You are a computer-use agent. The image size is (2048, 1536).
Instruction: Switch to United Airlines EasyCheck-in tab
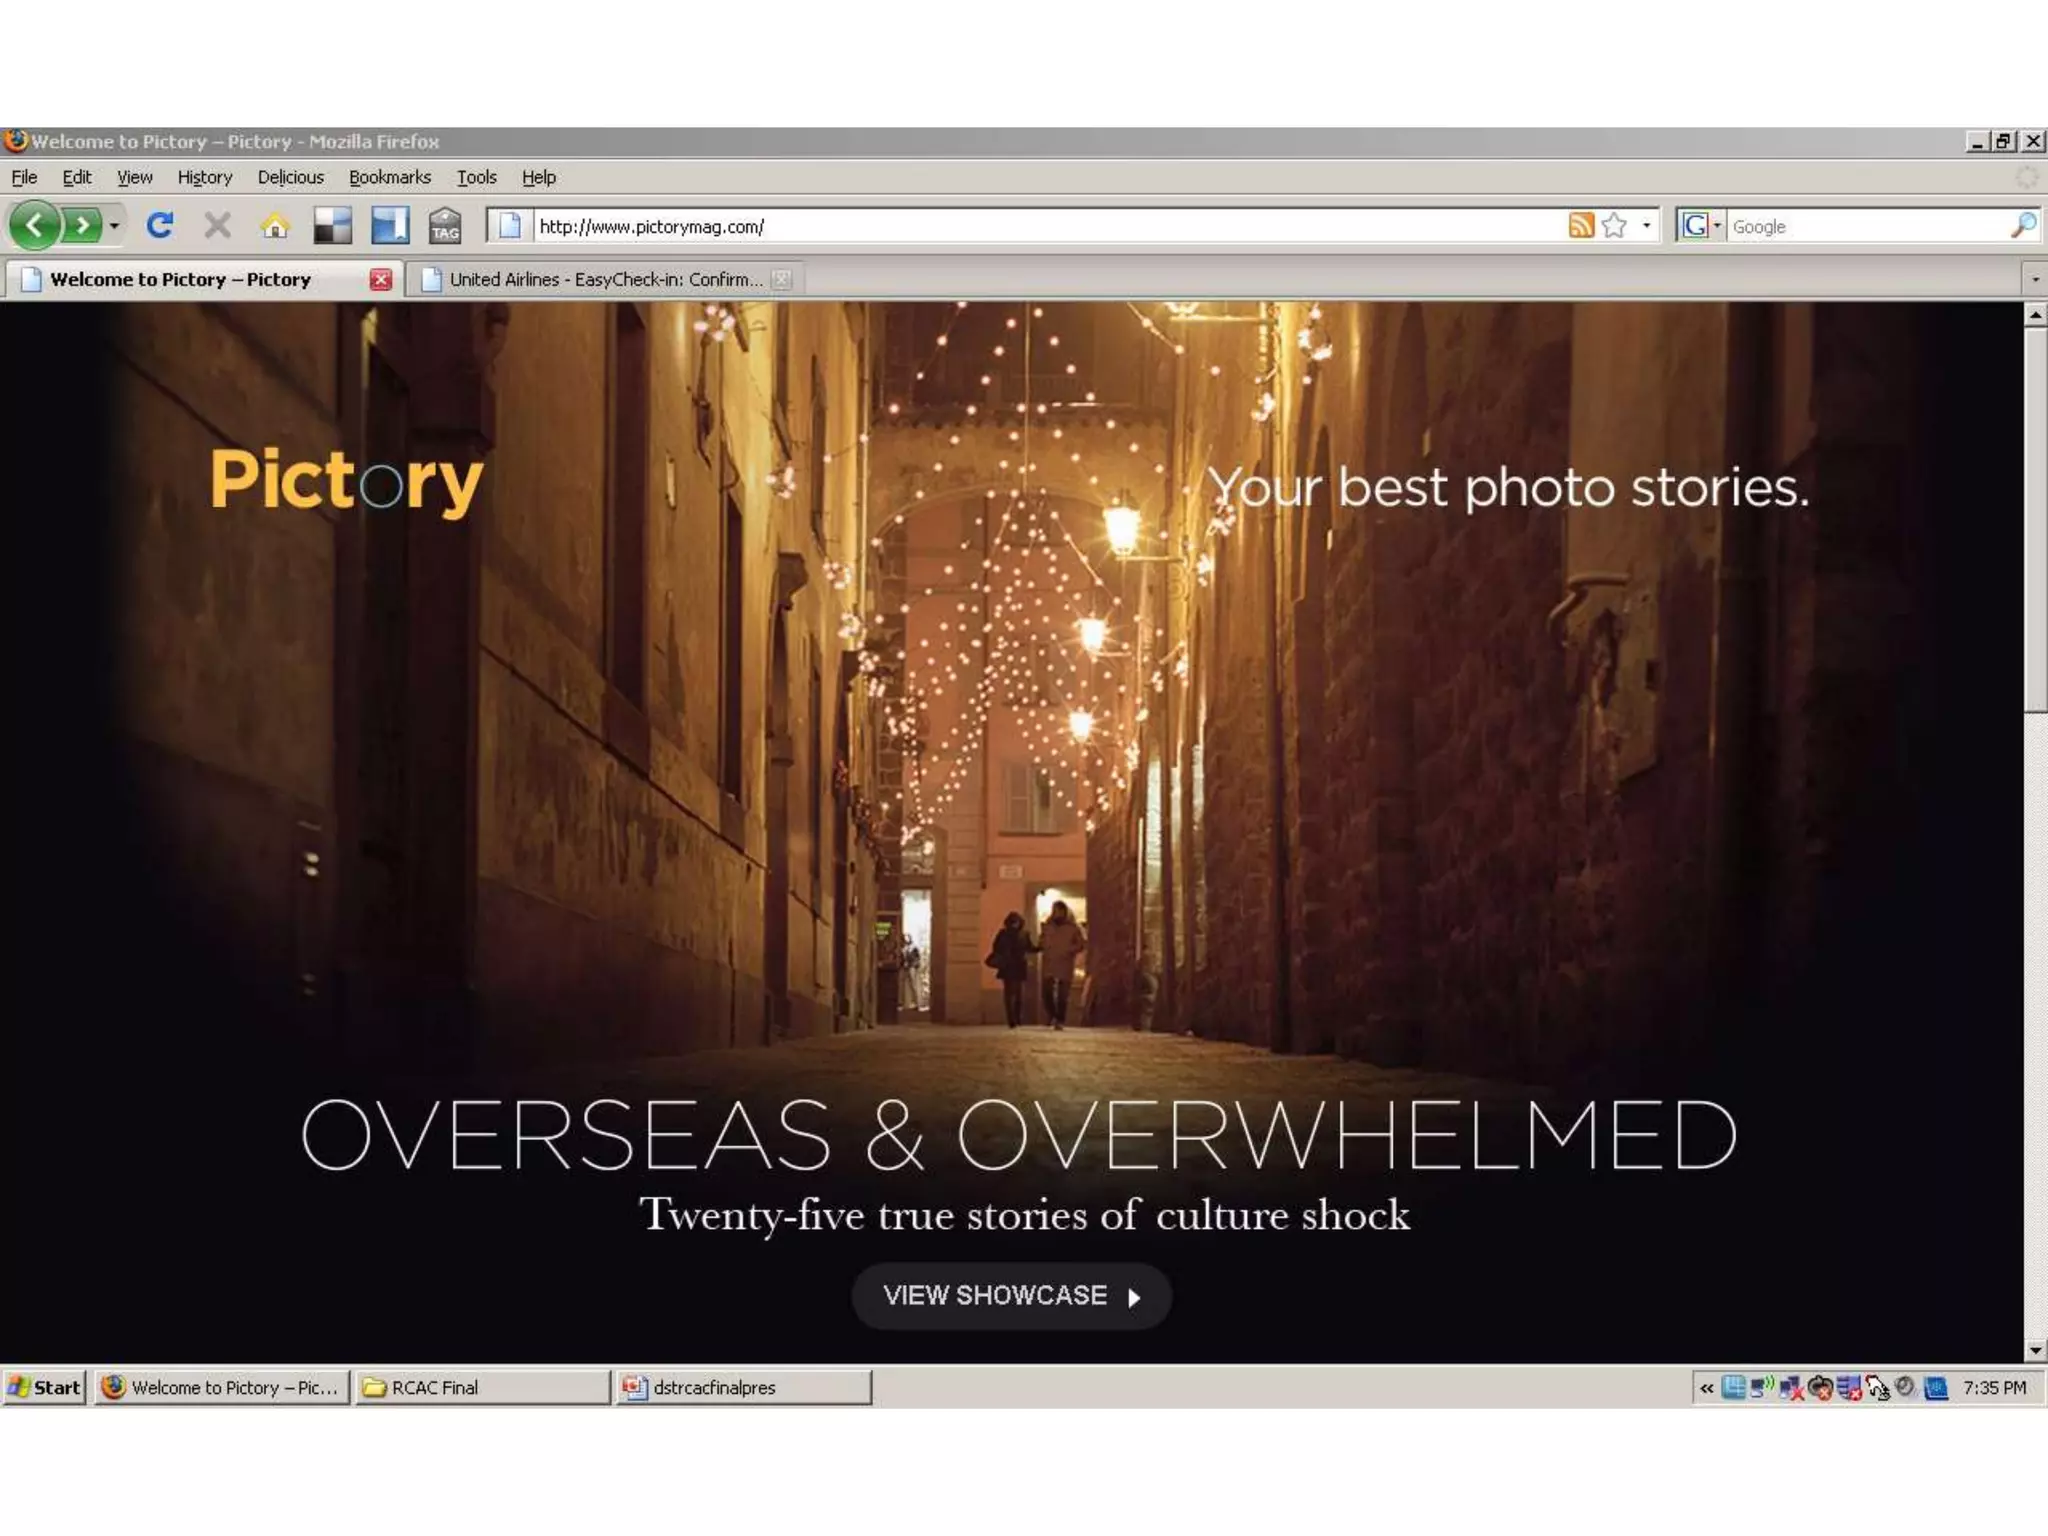[x=600, y=280]
